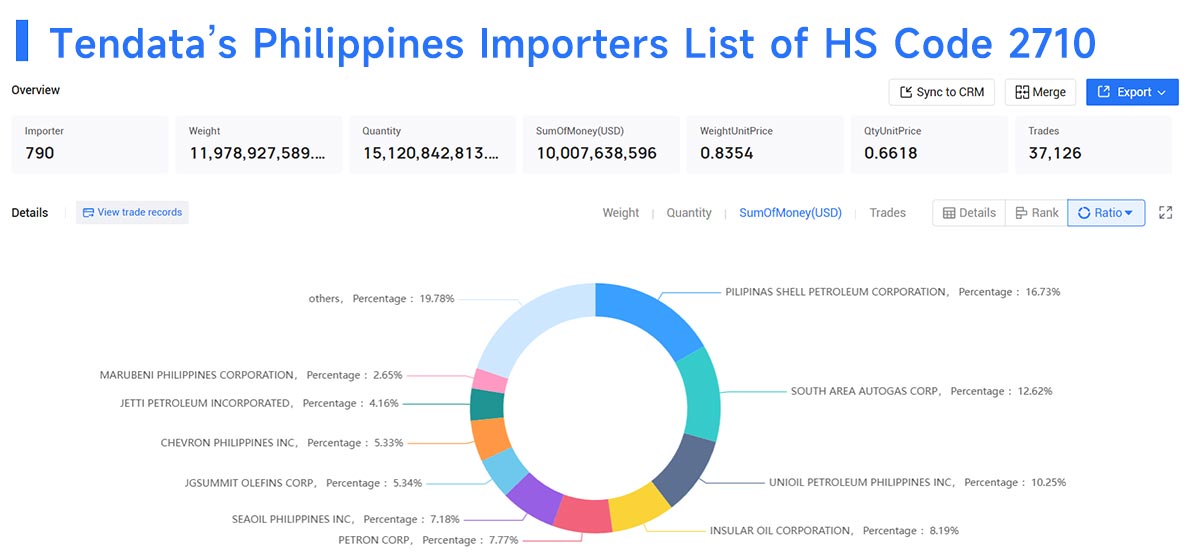Expand chart to fullscreen icon
Viewport: 1190px width, 557px height.
[x=1166, y=213]
